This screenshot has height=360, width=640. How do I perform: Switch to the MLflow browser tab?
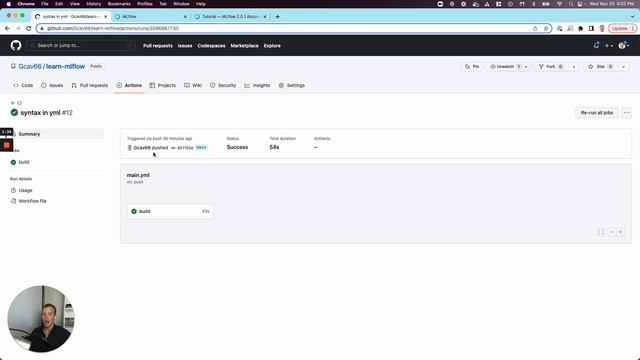[x=150, y=16]
